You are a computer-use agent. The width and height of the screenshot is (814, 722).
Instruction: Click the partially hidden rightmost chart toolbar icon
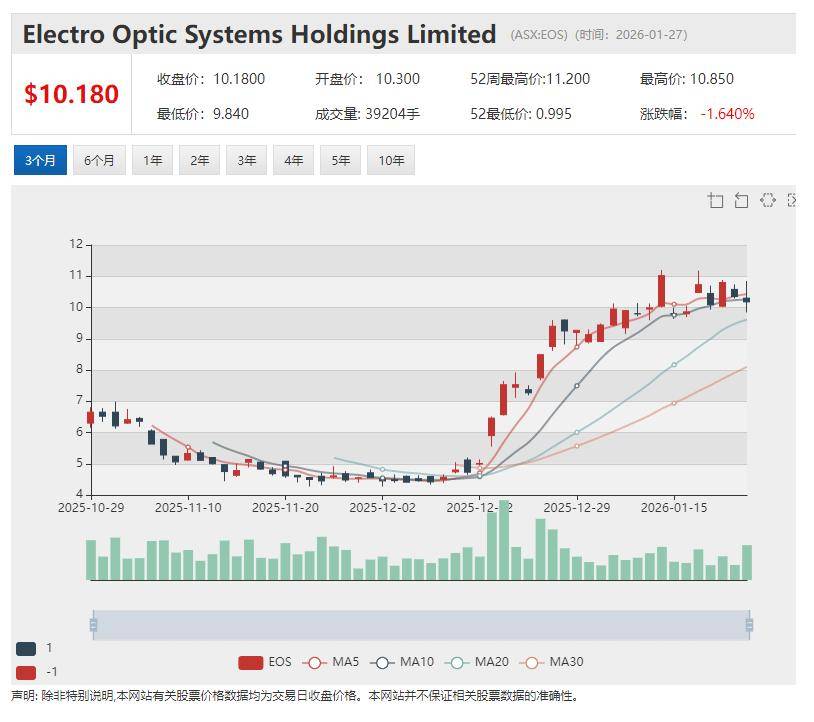click(791, 201)
